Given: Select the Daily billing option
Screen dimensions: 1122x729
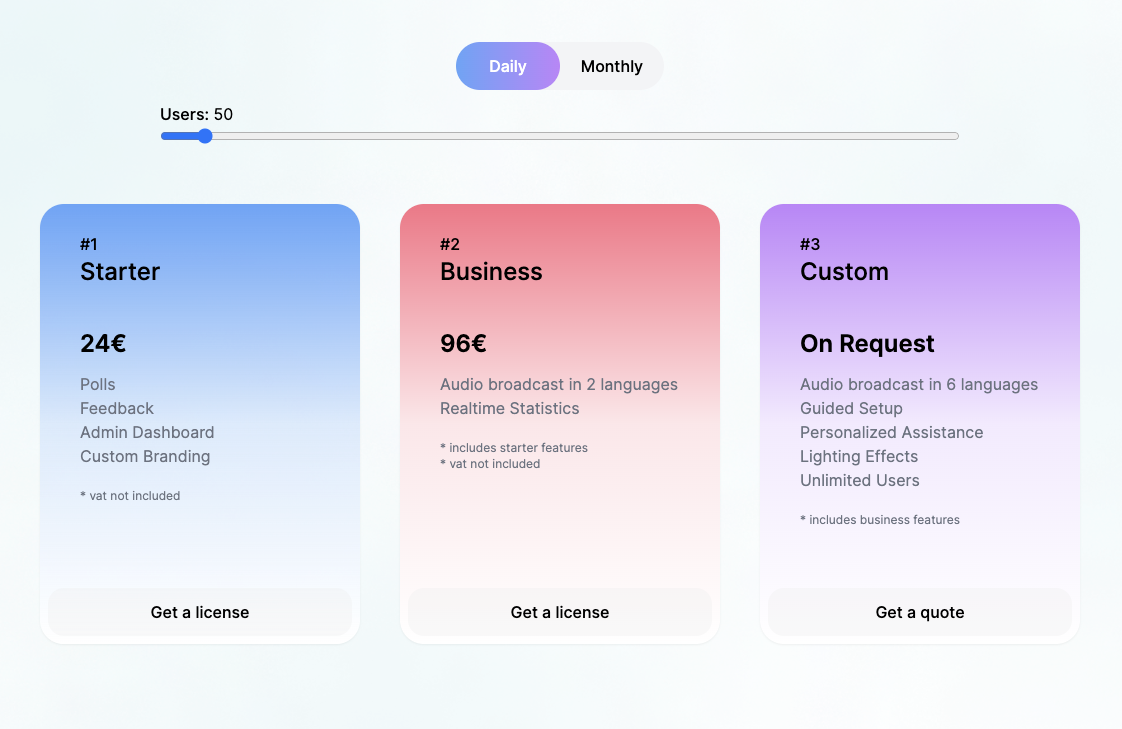Looking at the screenshot, I should [507, 66].
